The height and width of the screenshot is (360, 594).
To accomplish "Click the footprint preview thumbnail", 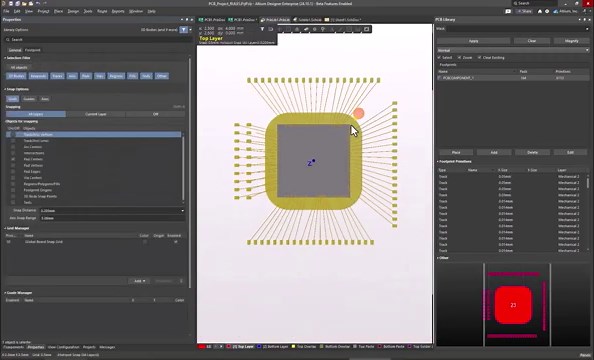I will (514, 305).
